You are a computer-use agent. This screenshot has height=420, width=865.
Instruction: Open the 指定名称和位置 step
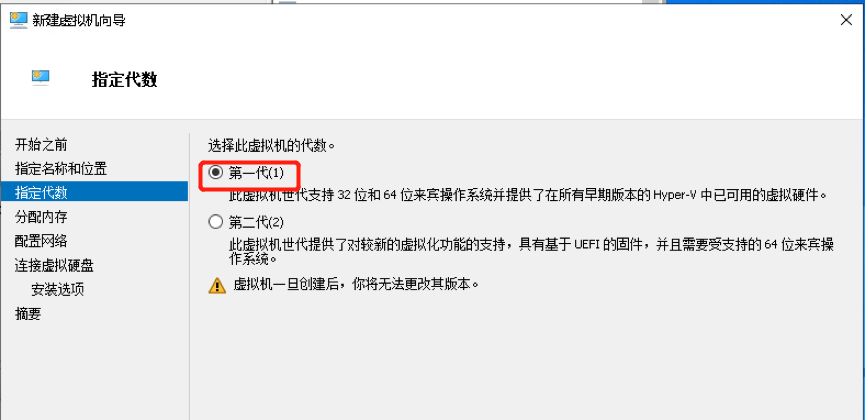[61, 169]
